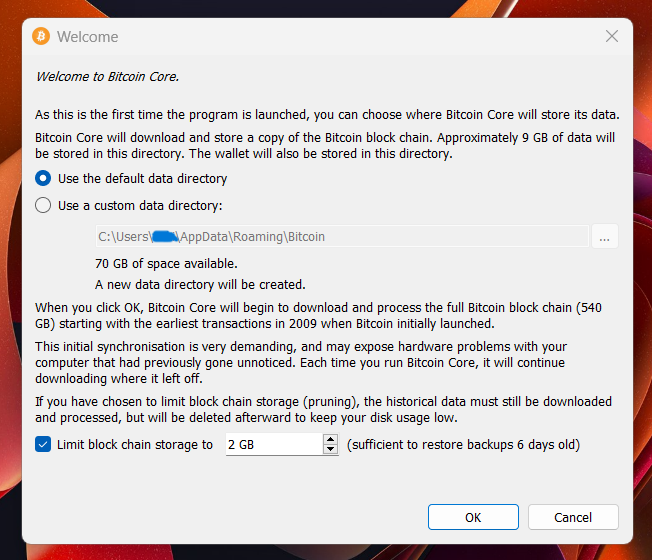Click the Cancel button
The width and height of the screenshot is (652, 560).
(573, 517)
